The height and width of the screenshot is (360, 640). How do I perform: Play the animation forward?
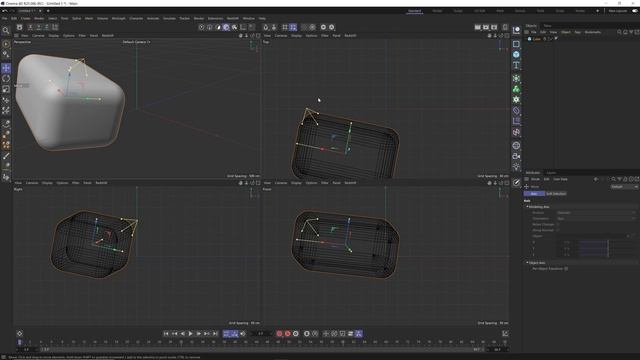click(191, 333)
